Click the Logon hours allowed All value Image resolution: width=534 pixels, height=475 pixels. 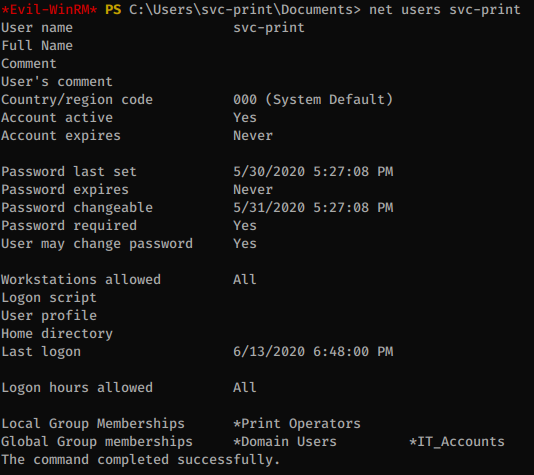click(x=245, y=387)
